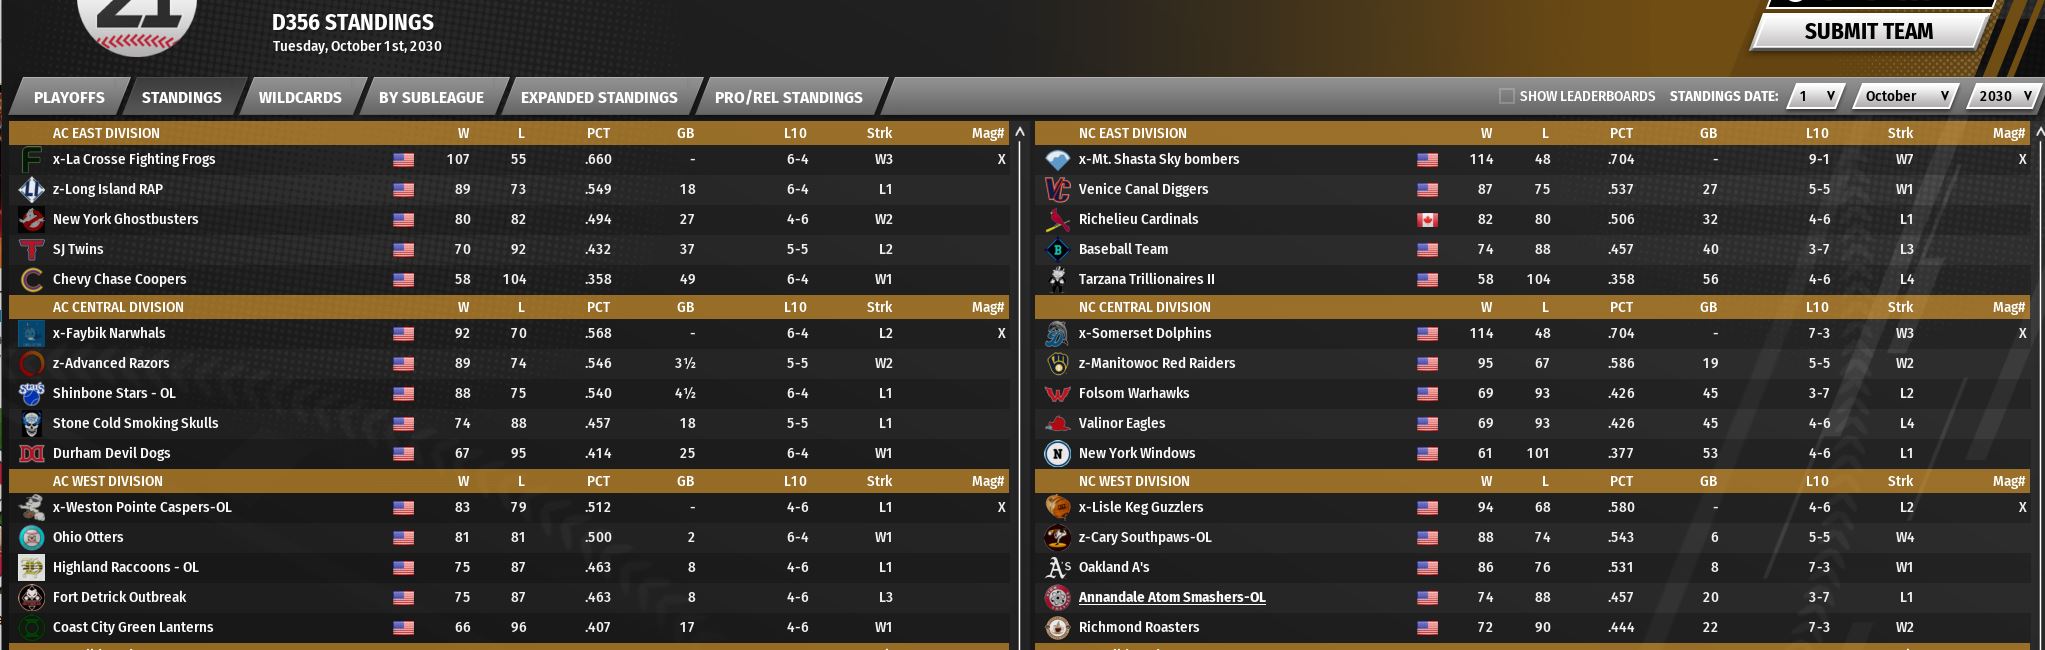This screenshot has width=2045, height=650.
Task: Open the Annandale Atom Smashers-OL team link
Action: click(1171, 598)
